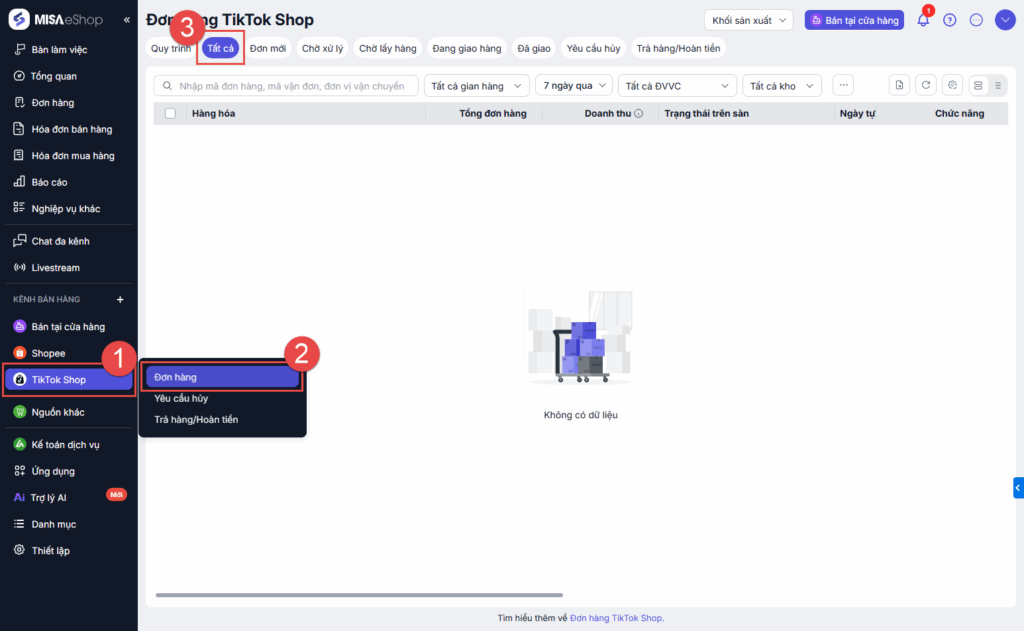This screenshot has width=1024, height=631.
Task: Select TikTok Shop channel
Action: 69,380
